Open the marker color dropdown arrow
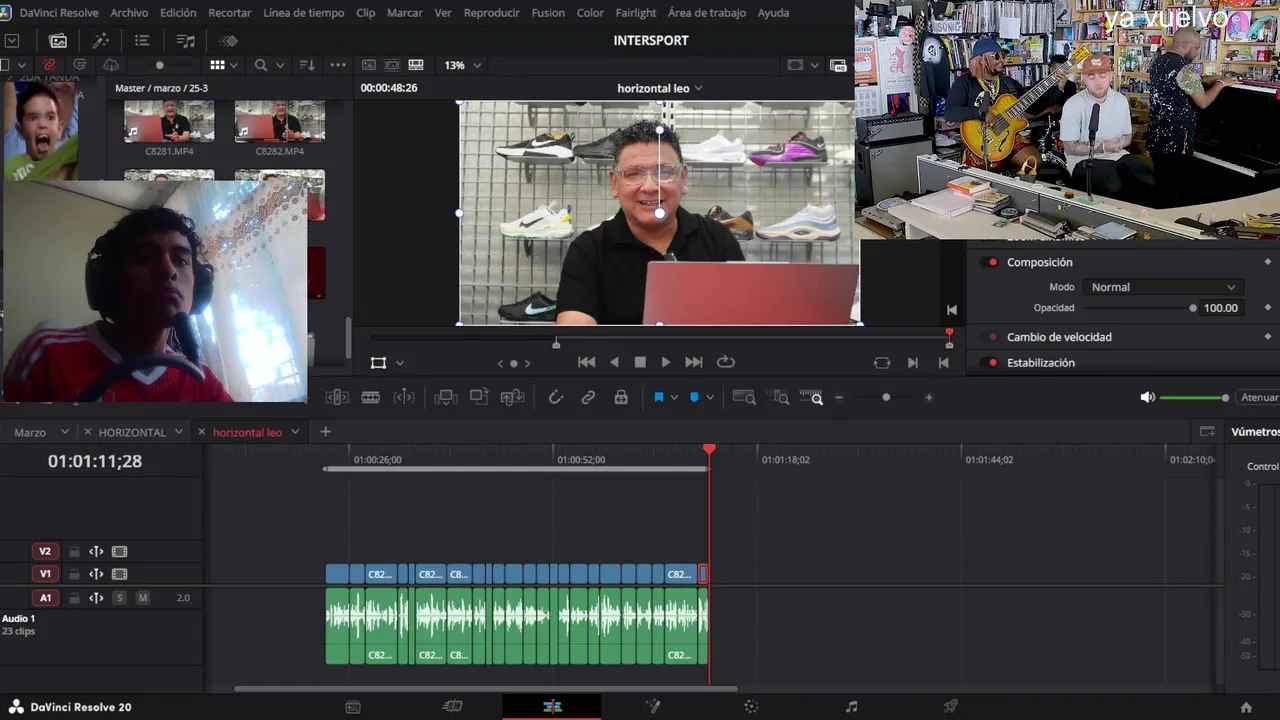Screen dimensions: 1280x720 (710, 397)
